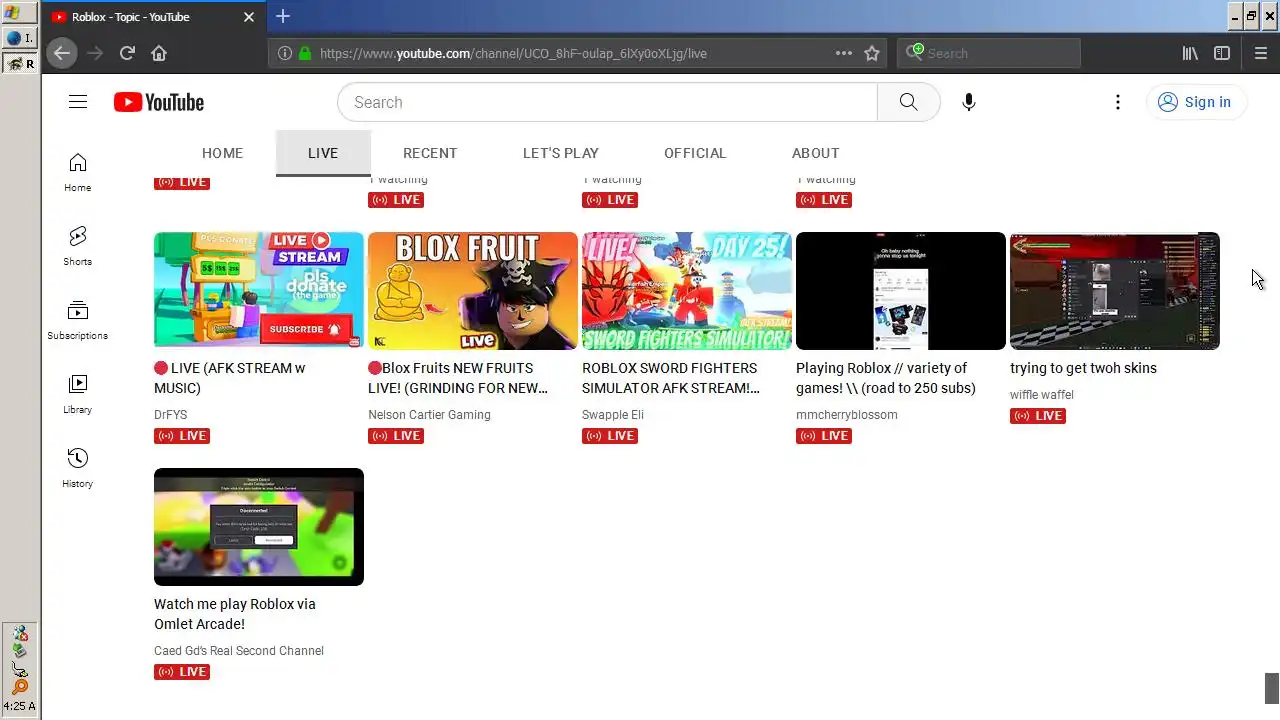The image size is (1280, 720).
Task: Select the Roblox - Topic browser tab
Action: (x=155, y=17)
